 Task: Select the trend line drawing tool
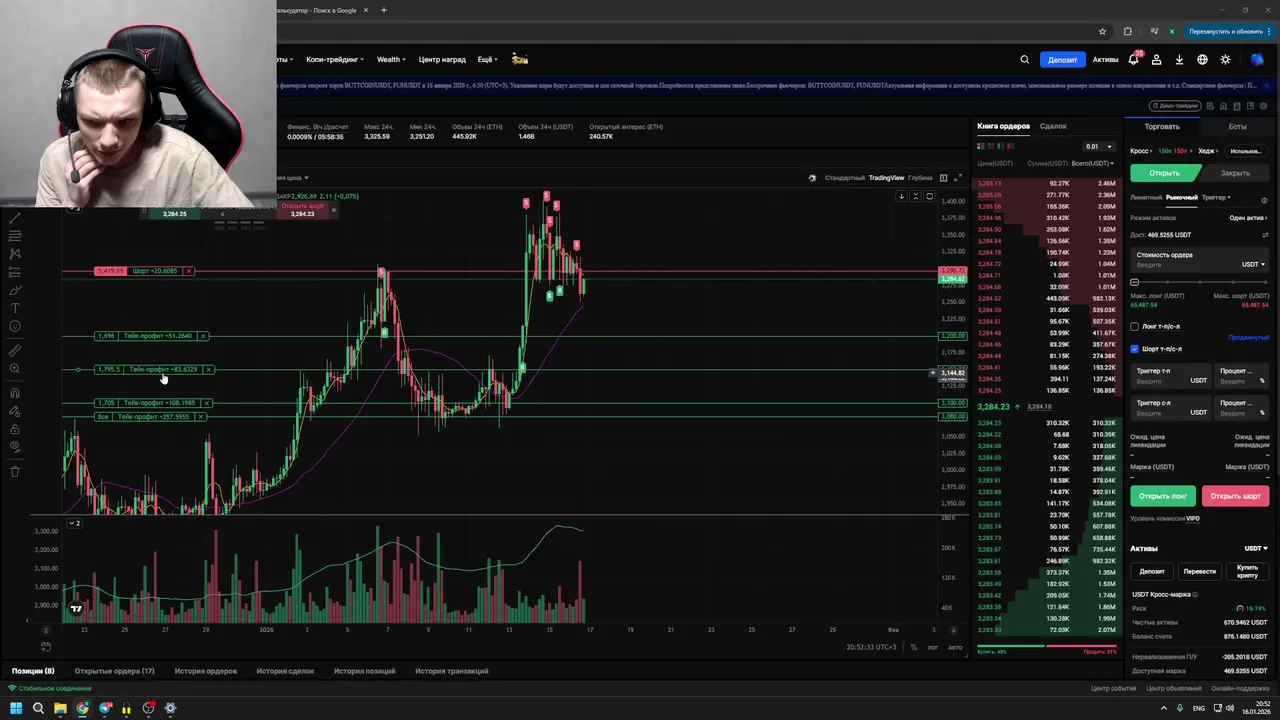pyautogui.click(x=15, y=217)
